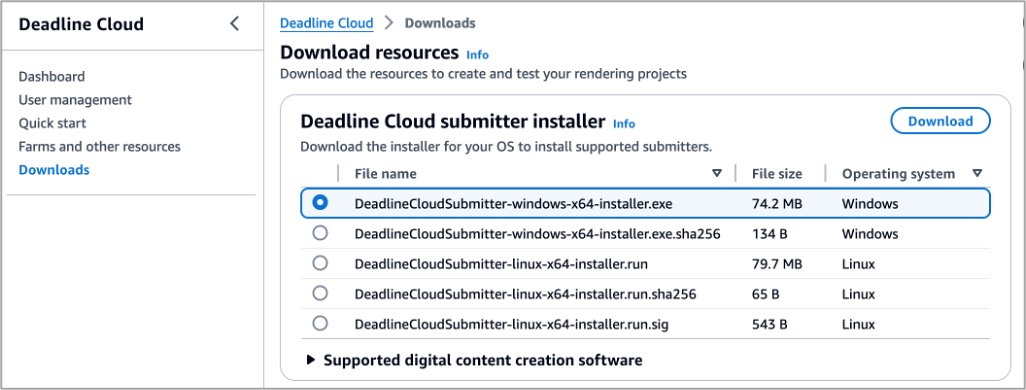The height and width of the screenshot is (390, 1026).
Task: Select linux-x64-installer.run.sig radio button
Action: pyautogui.click(x=320, y=323)
